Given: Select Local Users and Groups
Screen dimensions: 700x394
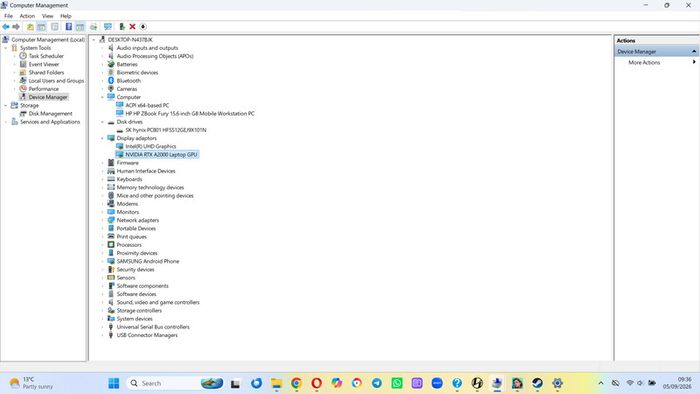Looking at the screenshot, I should coord(56,81).
